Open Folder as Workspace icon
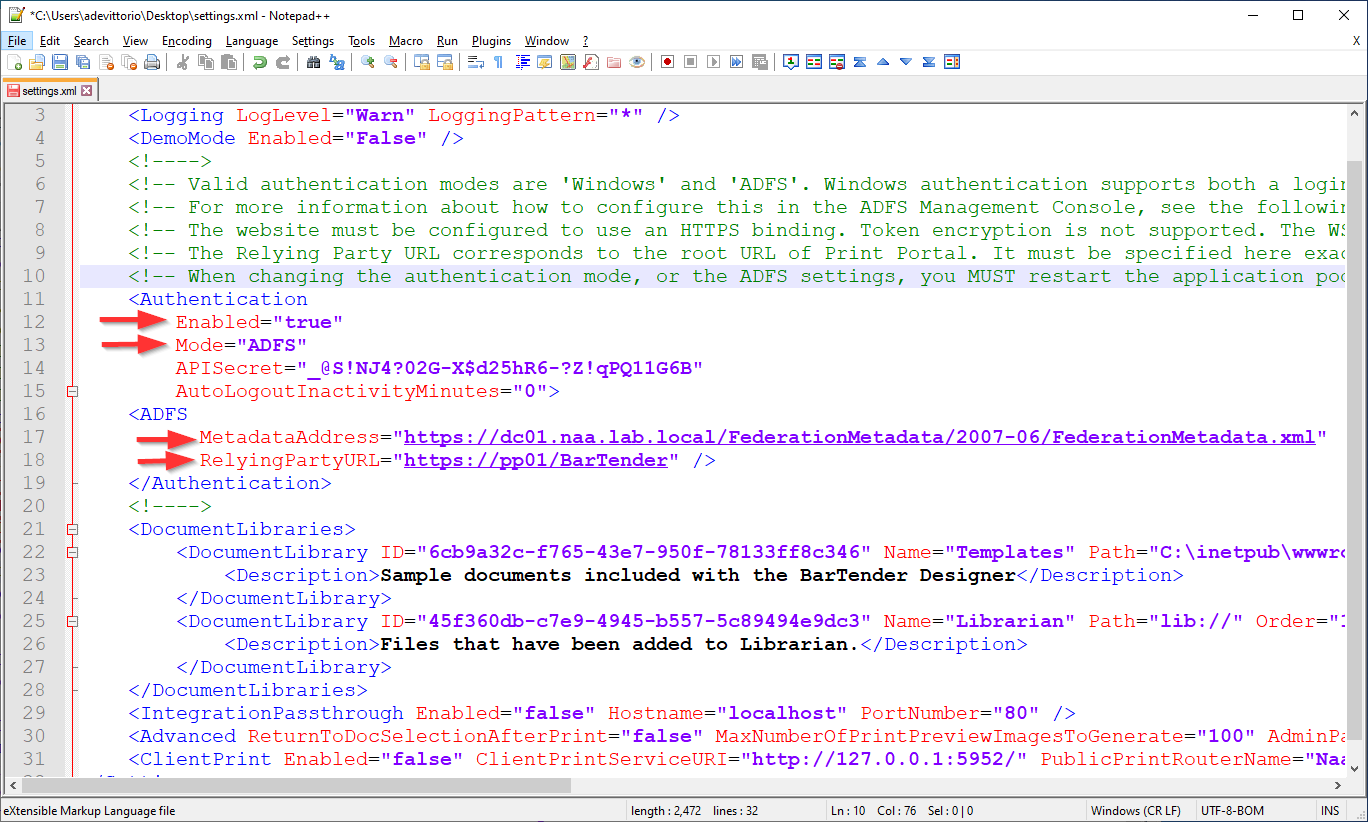Screen dimensions: 1368x822 [614, 62]
